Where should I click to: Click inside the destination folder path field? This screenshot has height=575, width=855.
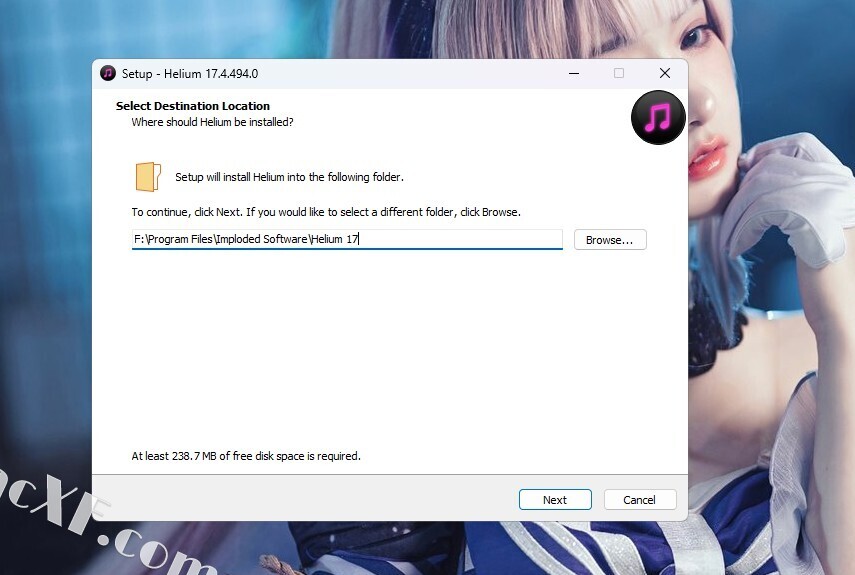(346, 240)
